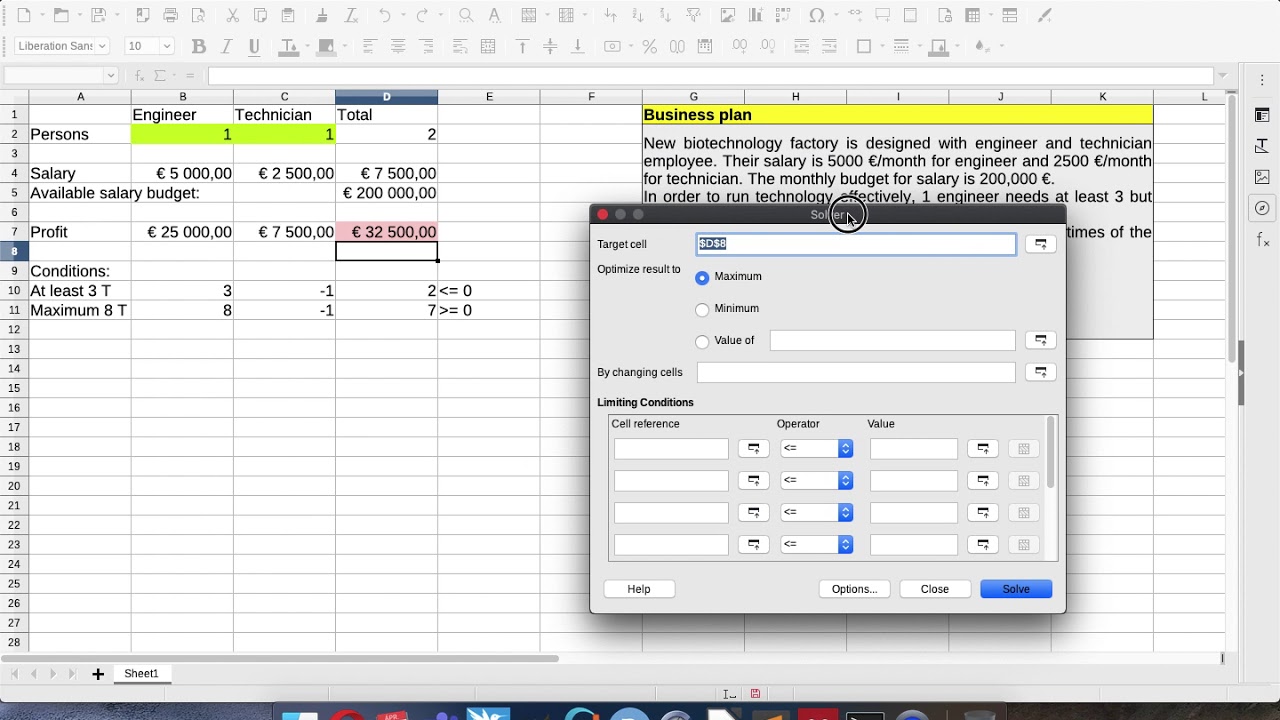Click the Redo arrow icon
The image size is (1280, 720).
[x=422, y=16]
